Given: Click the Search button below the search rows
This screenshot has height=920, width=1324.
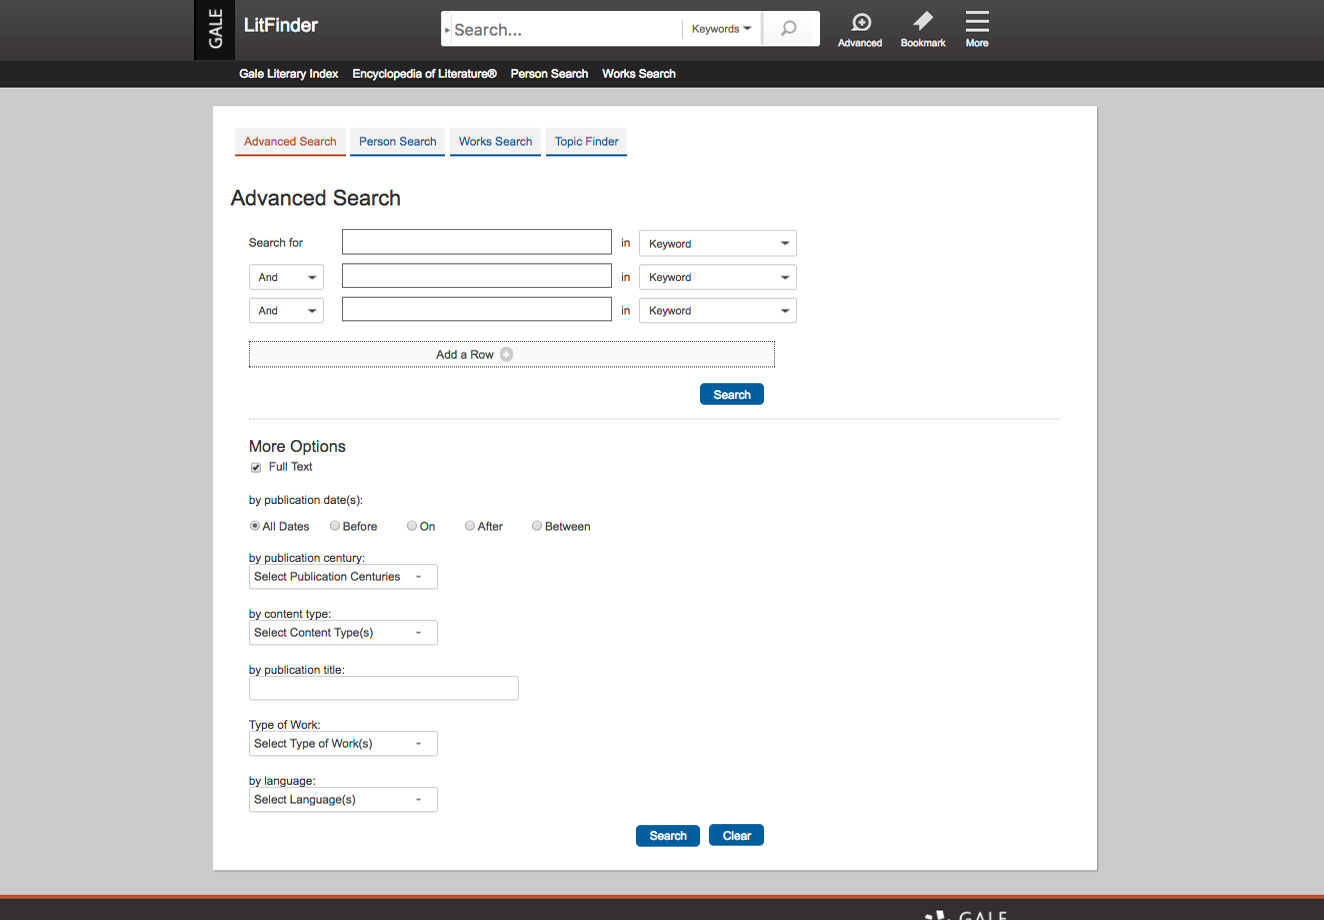Looking at the screenshot, I should tap(732, 394).
